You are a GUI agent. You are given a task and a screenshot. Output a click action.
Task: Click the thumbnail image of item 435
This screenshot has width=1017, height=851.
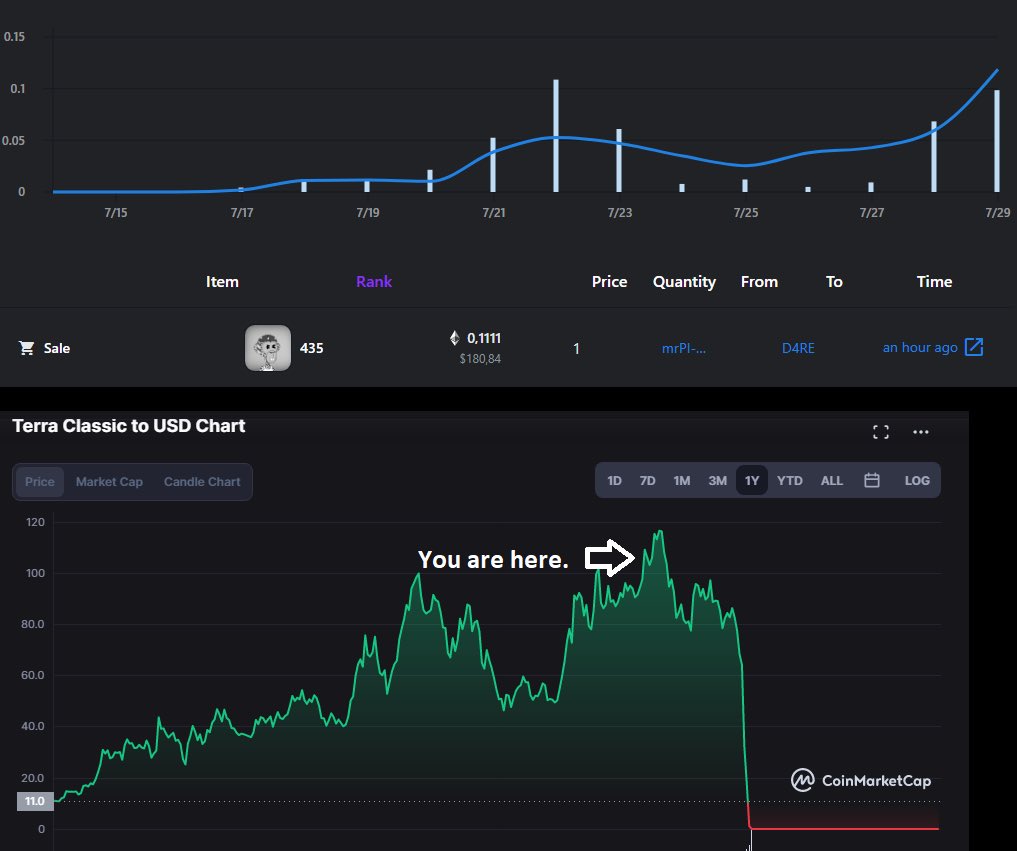[267, 347]
